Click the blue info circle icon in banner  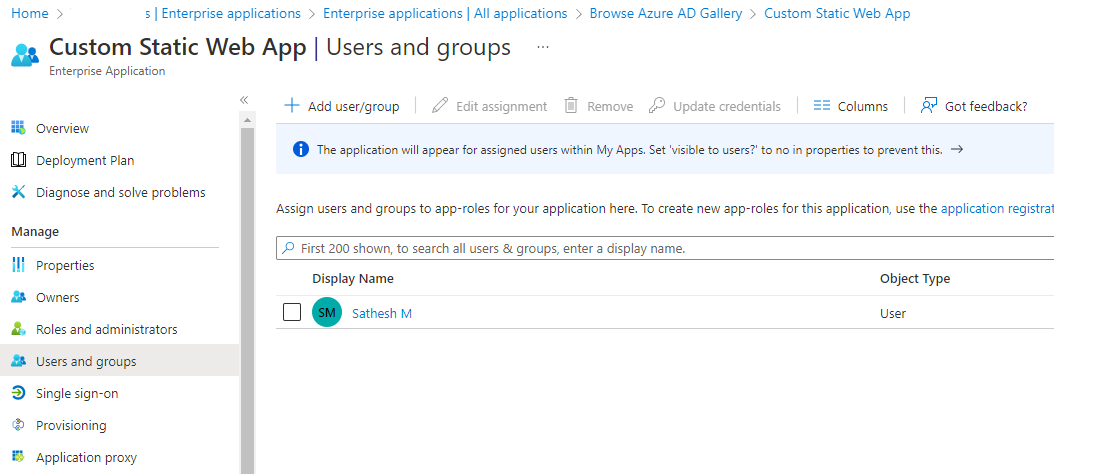301,149
